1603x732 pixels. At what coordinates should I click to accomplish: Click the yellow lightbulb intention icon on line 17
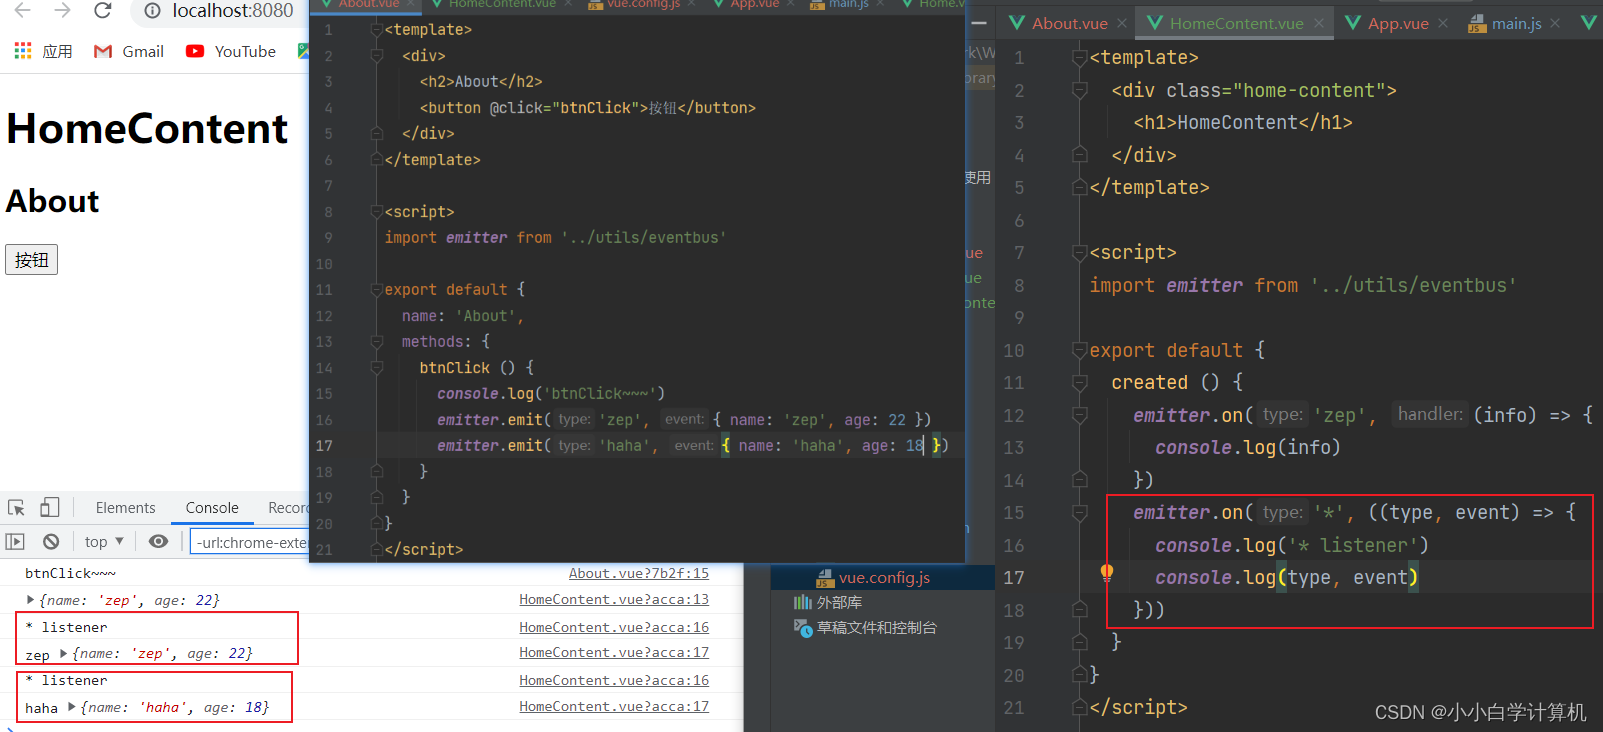point(1107,573)
